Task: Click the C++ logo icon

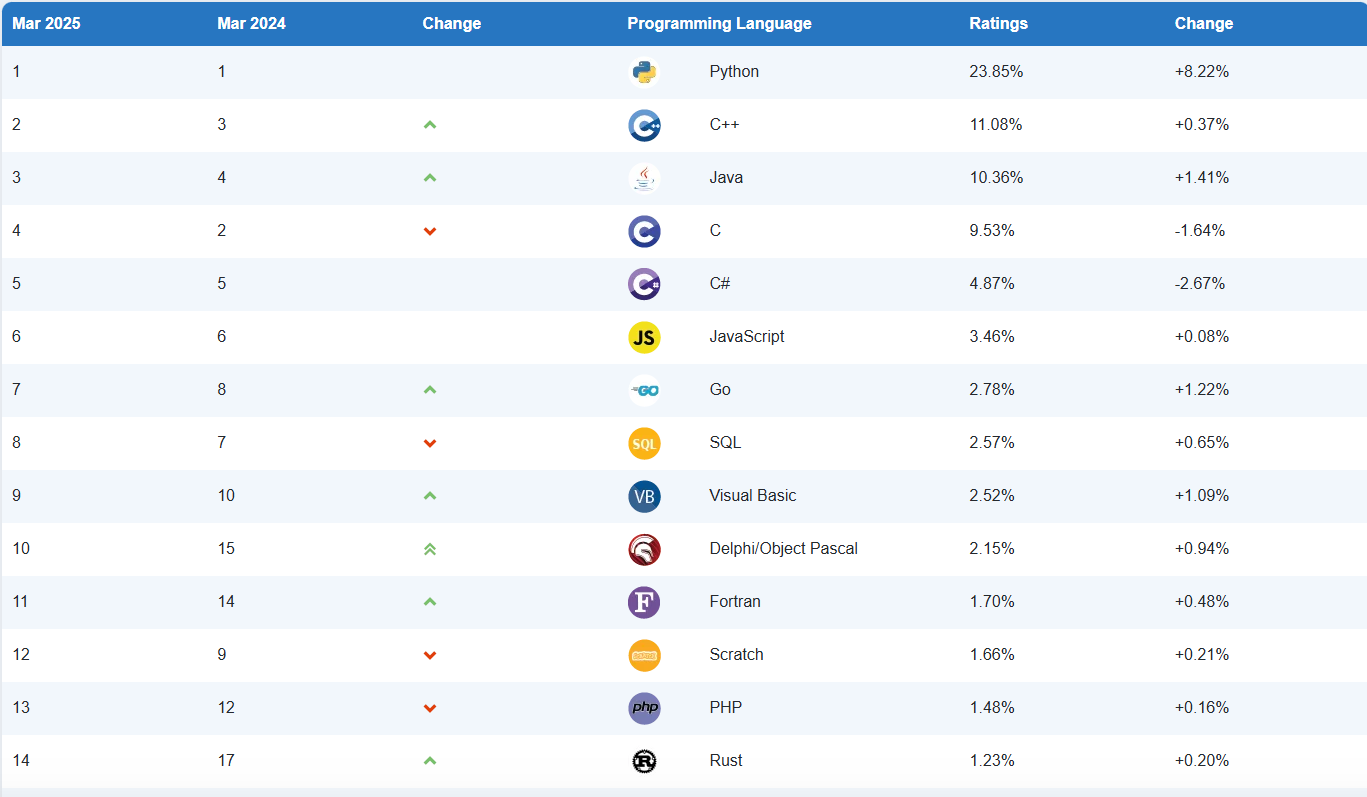Action: pos(644,125)
